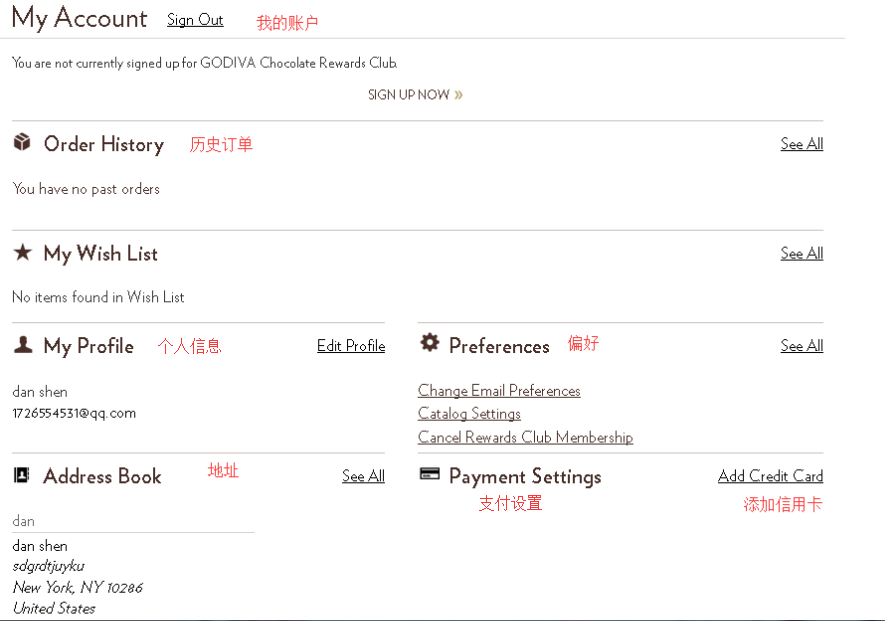This screenshot has width=885, height=621.
Task: Open Change Email Preferences
Action: tap(499, 391)
